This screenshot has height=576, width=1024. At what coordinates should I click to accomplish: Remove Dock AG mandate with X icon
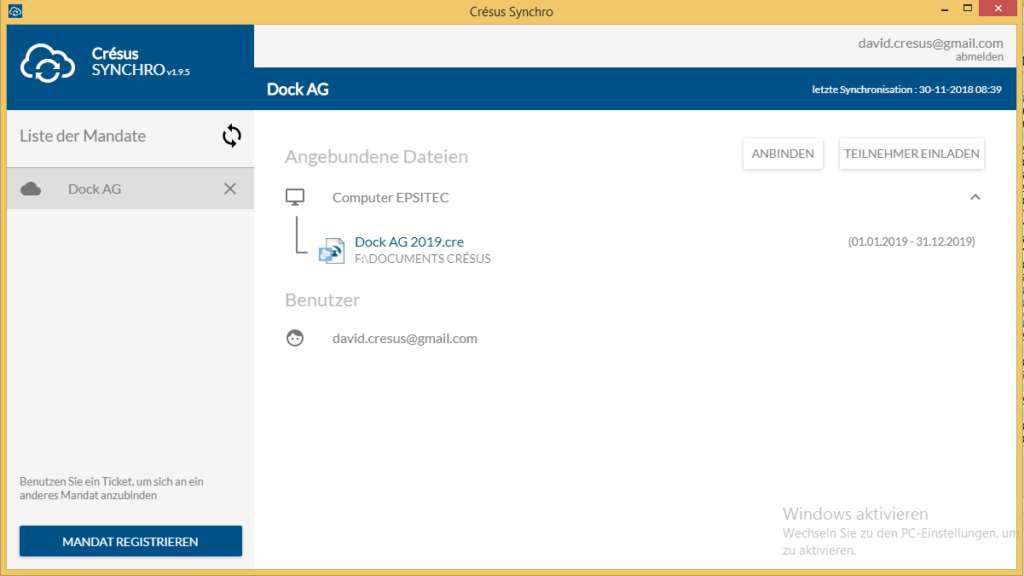pyautogui.click(x=230, y=189)
